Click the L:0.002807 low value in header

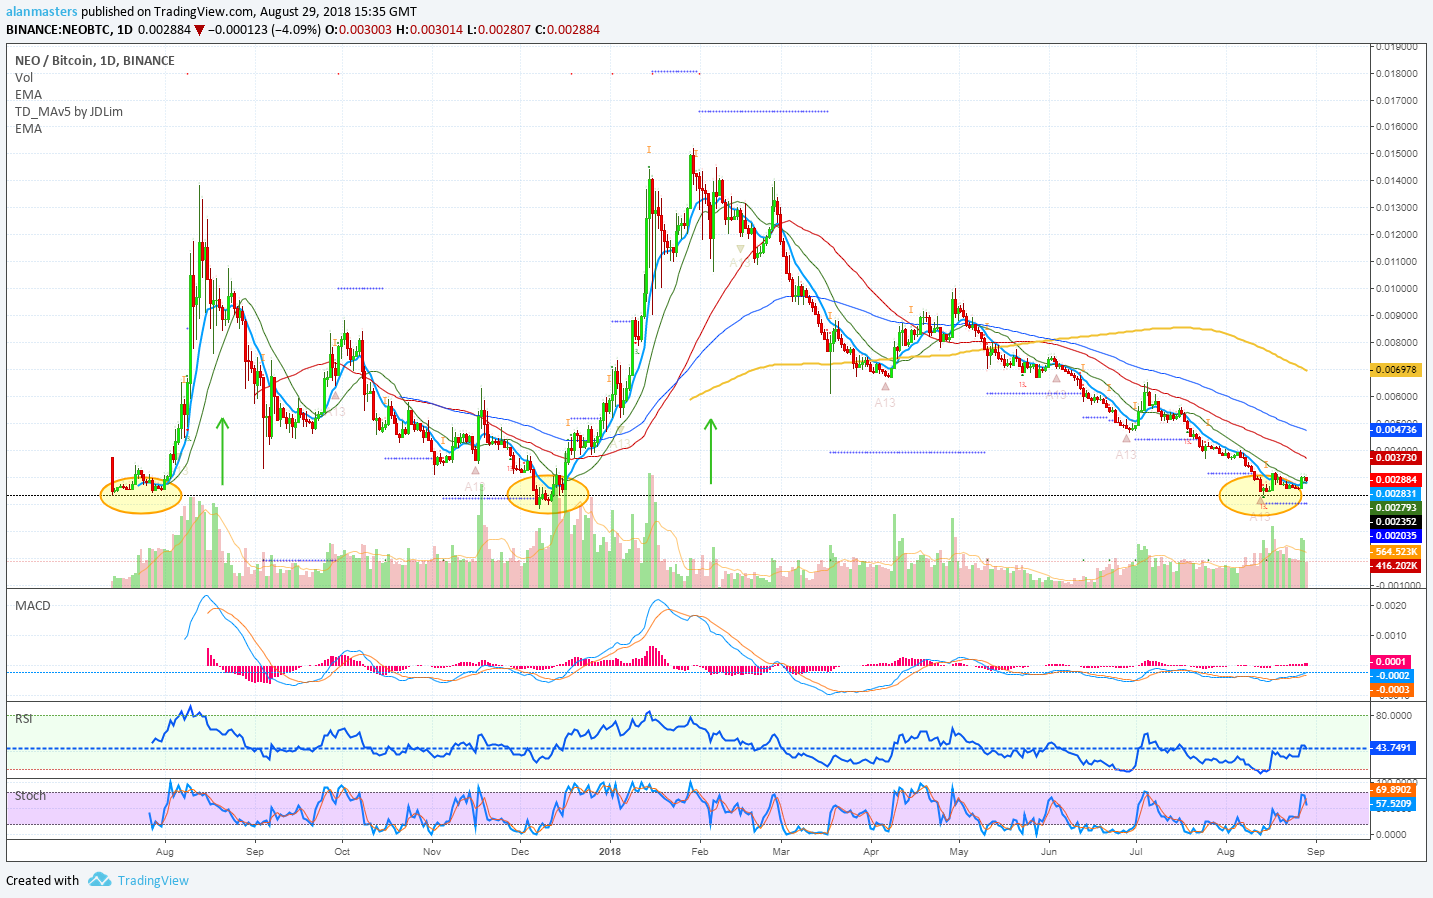pyautogui.click(x=500, y=30)
